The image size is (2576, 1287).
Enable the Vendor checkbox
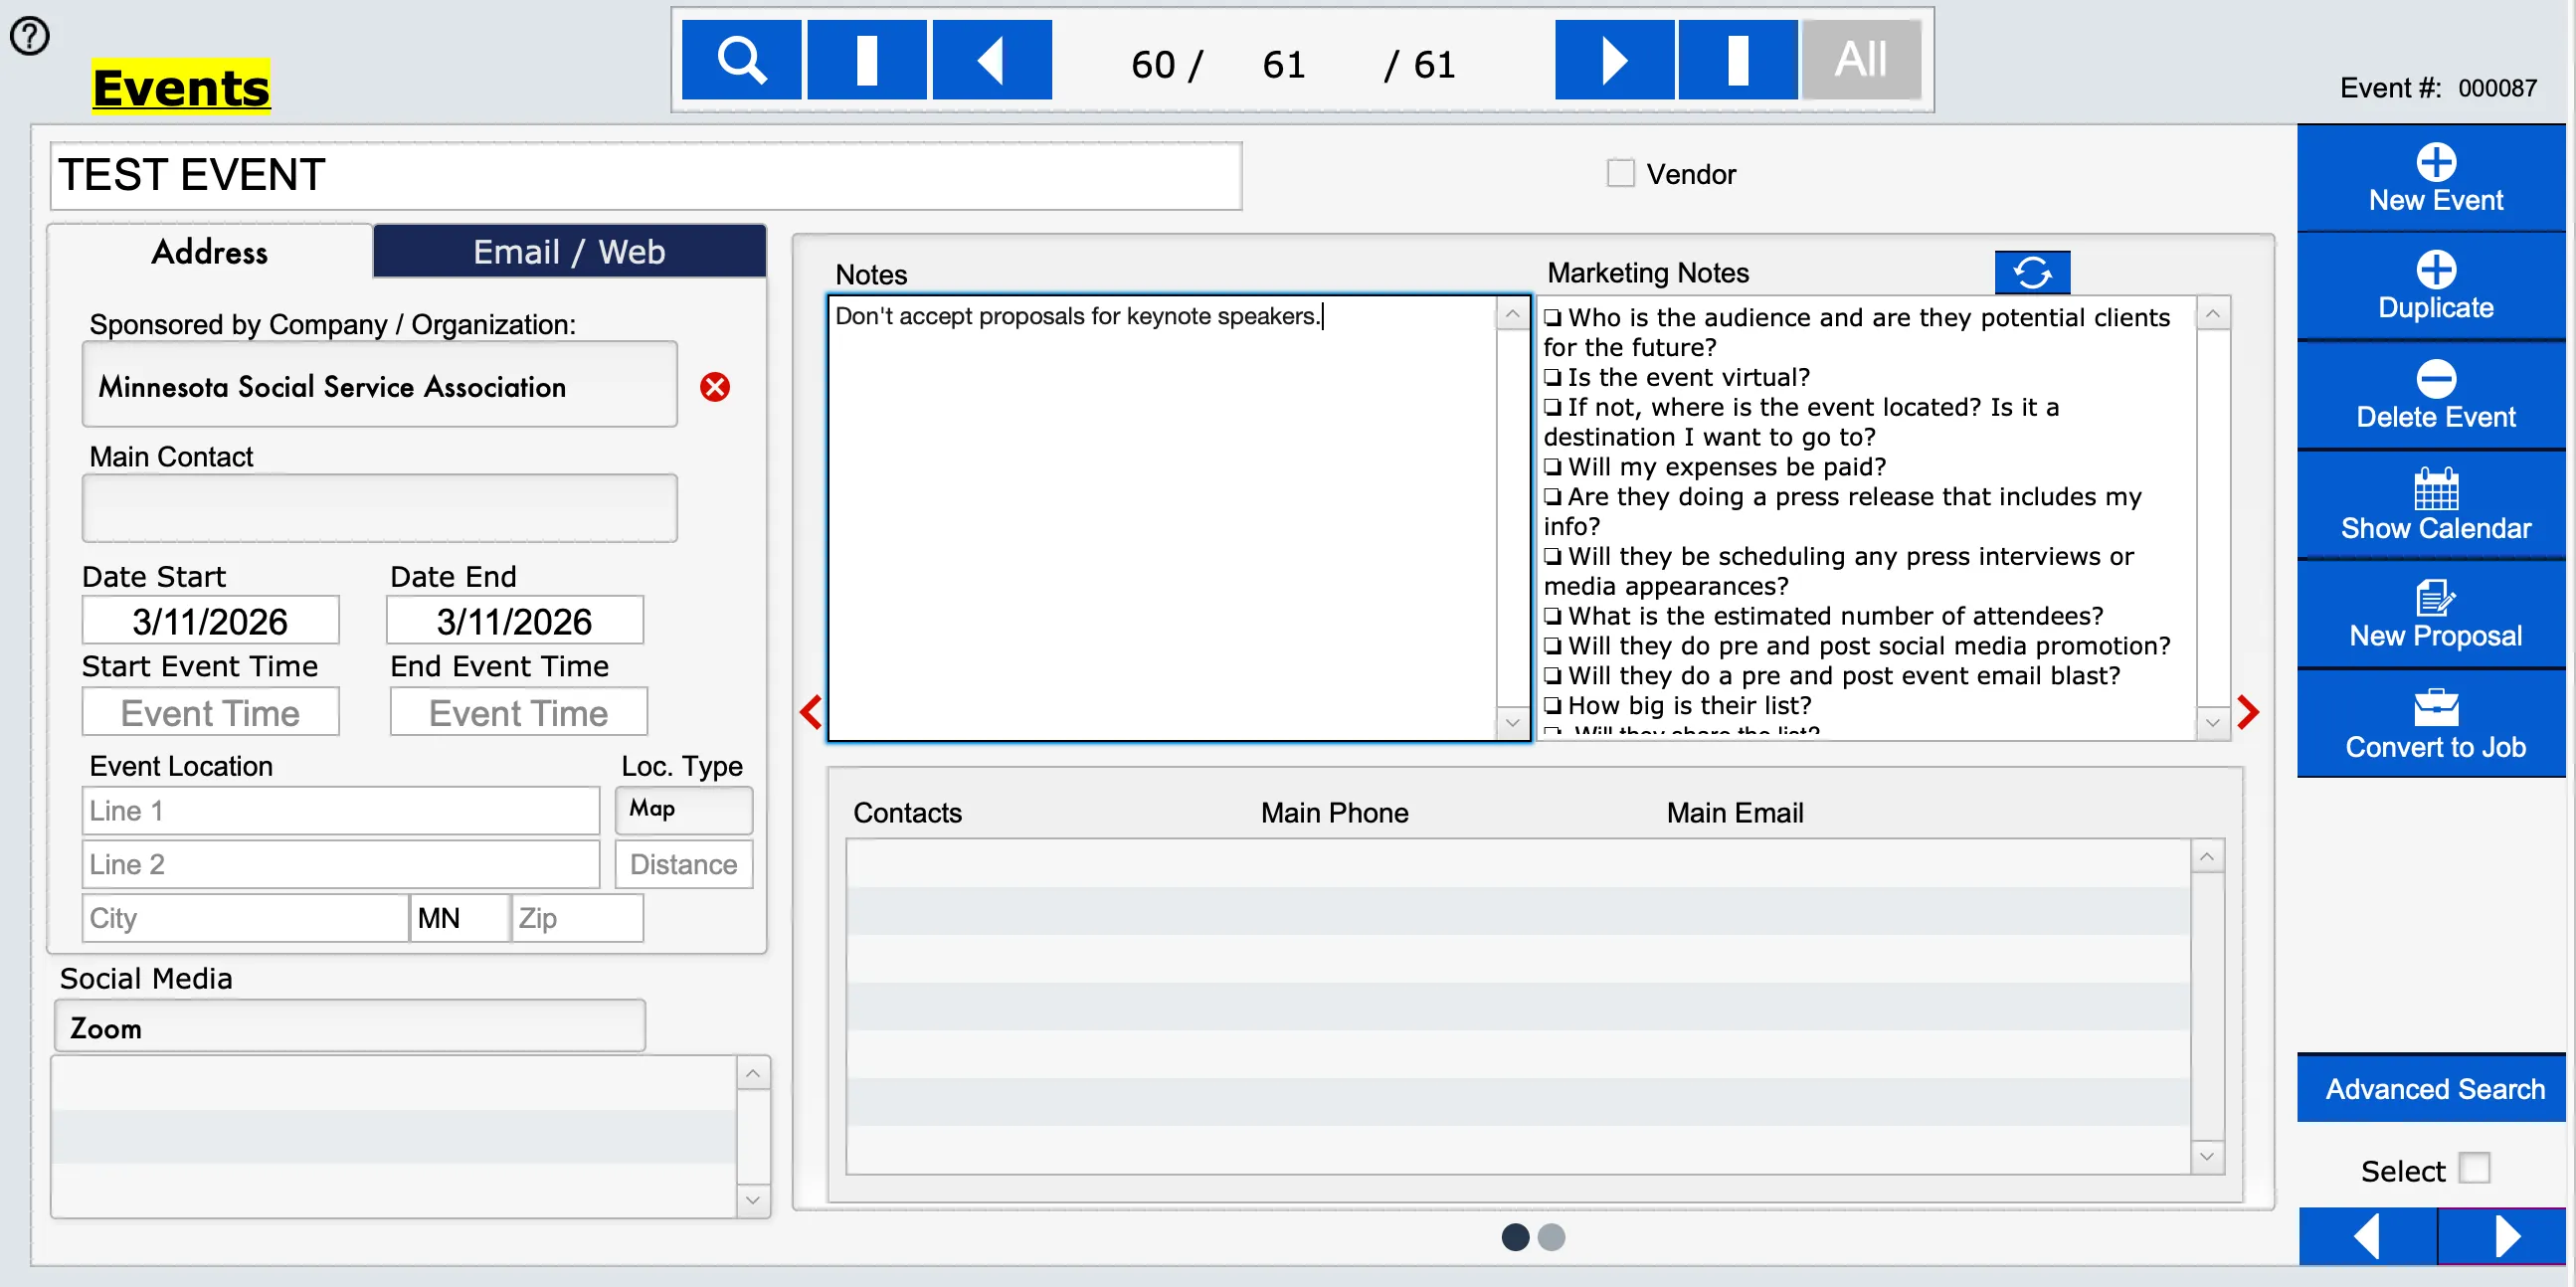(x=1620, y=173)
